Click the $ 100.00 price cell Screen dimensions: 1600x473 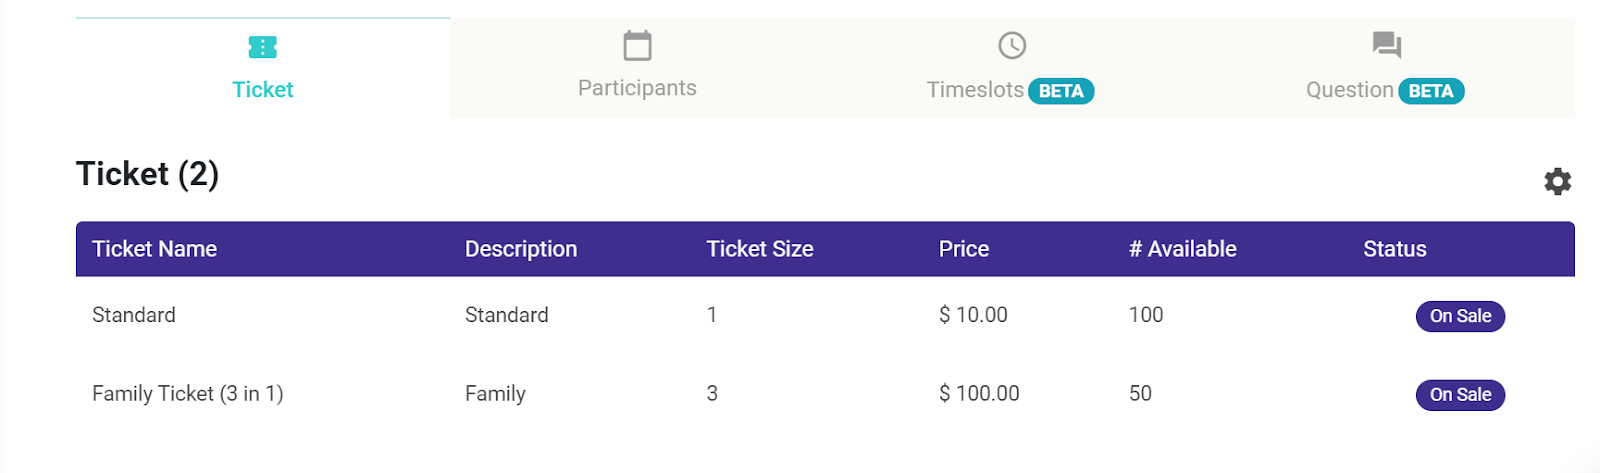click(x=979, y=394)
